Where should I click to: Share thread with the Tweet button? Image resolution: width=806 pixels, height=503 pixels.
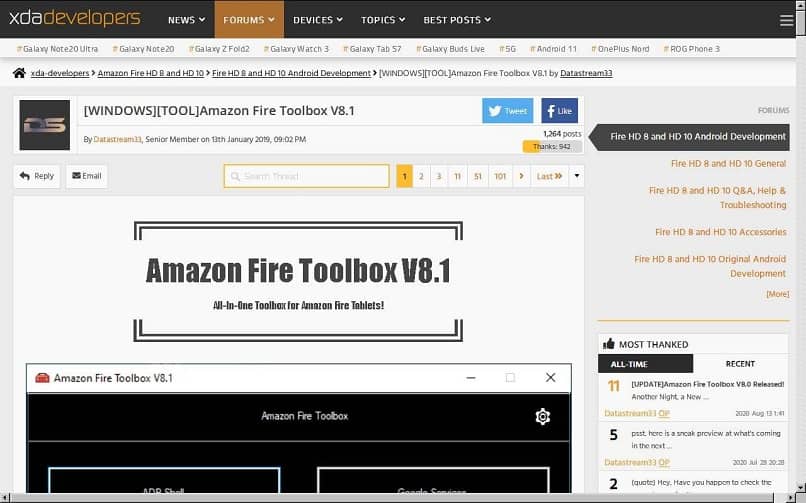(x=507, y=110)
